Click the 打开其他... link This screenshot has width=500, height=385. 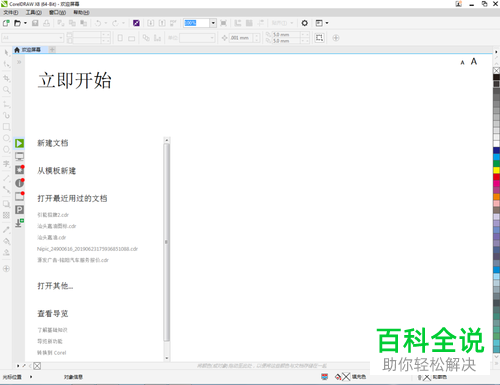[x=55, y=286]
